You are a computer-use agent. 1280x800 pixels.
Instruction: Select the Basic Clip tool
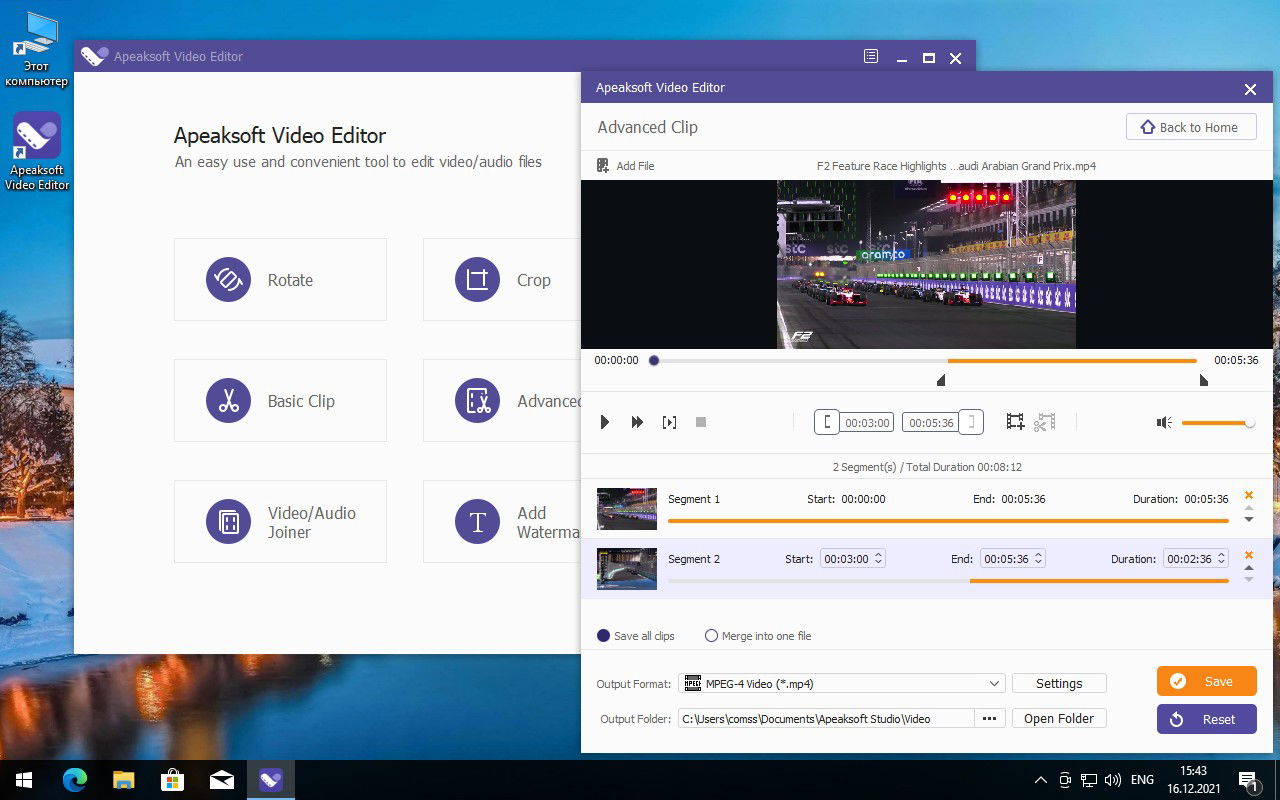280,400
